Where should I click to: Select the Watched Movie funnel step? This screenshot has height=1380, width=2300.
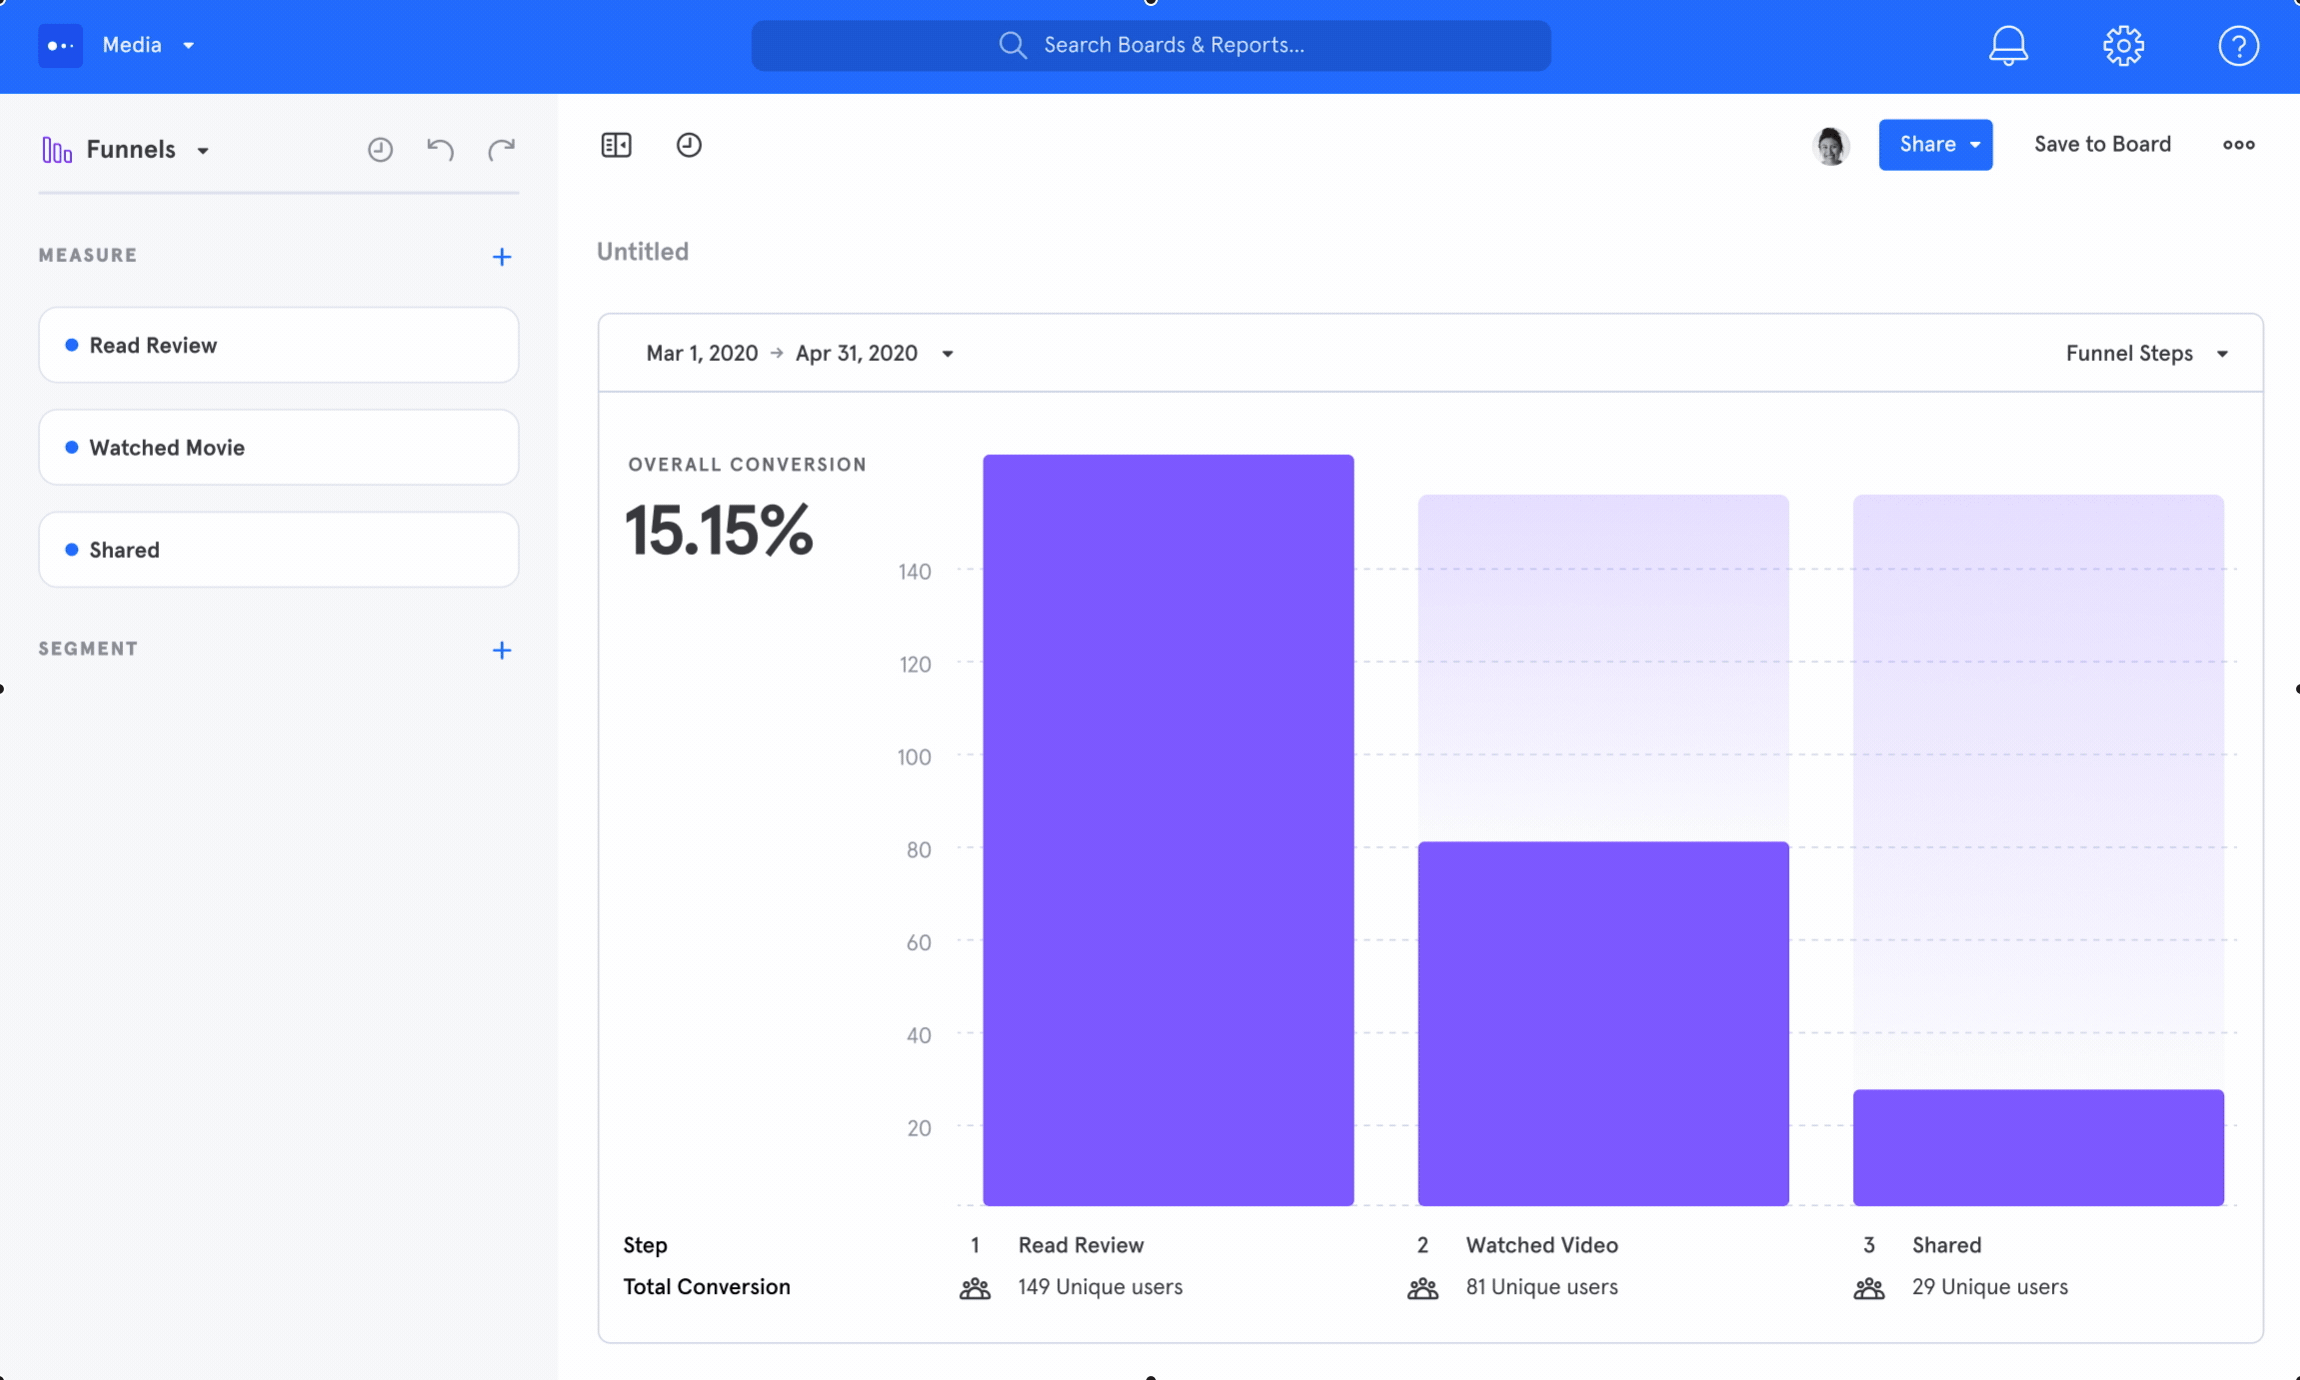click(278, 447)
